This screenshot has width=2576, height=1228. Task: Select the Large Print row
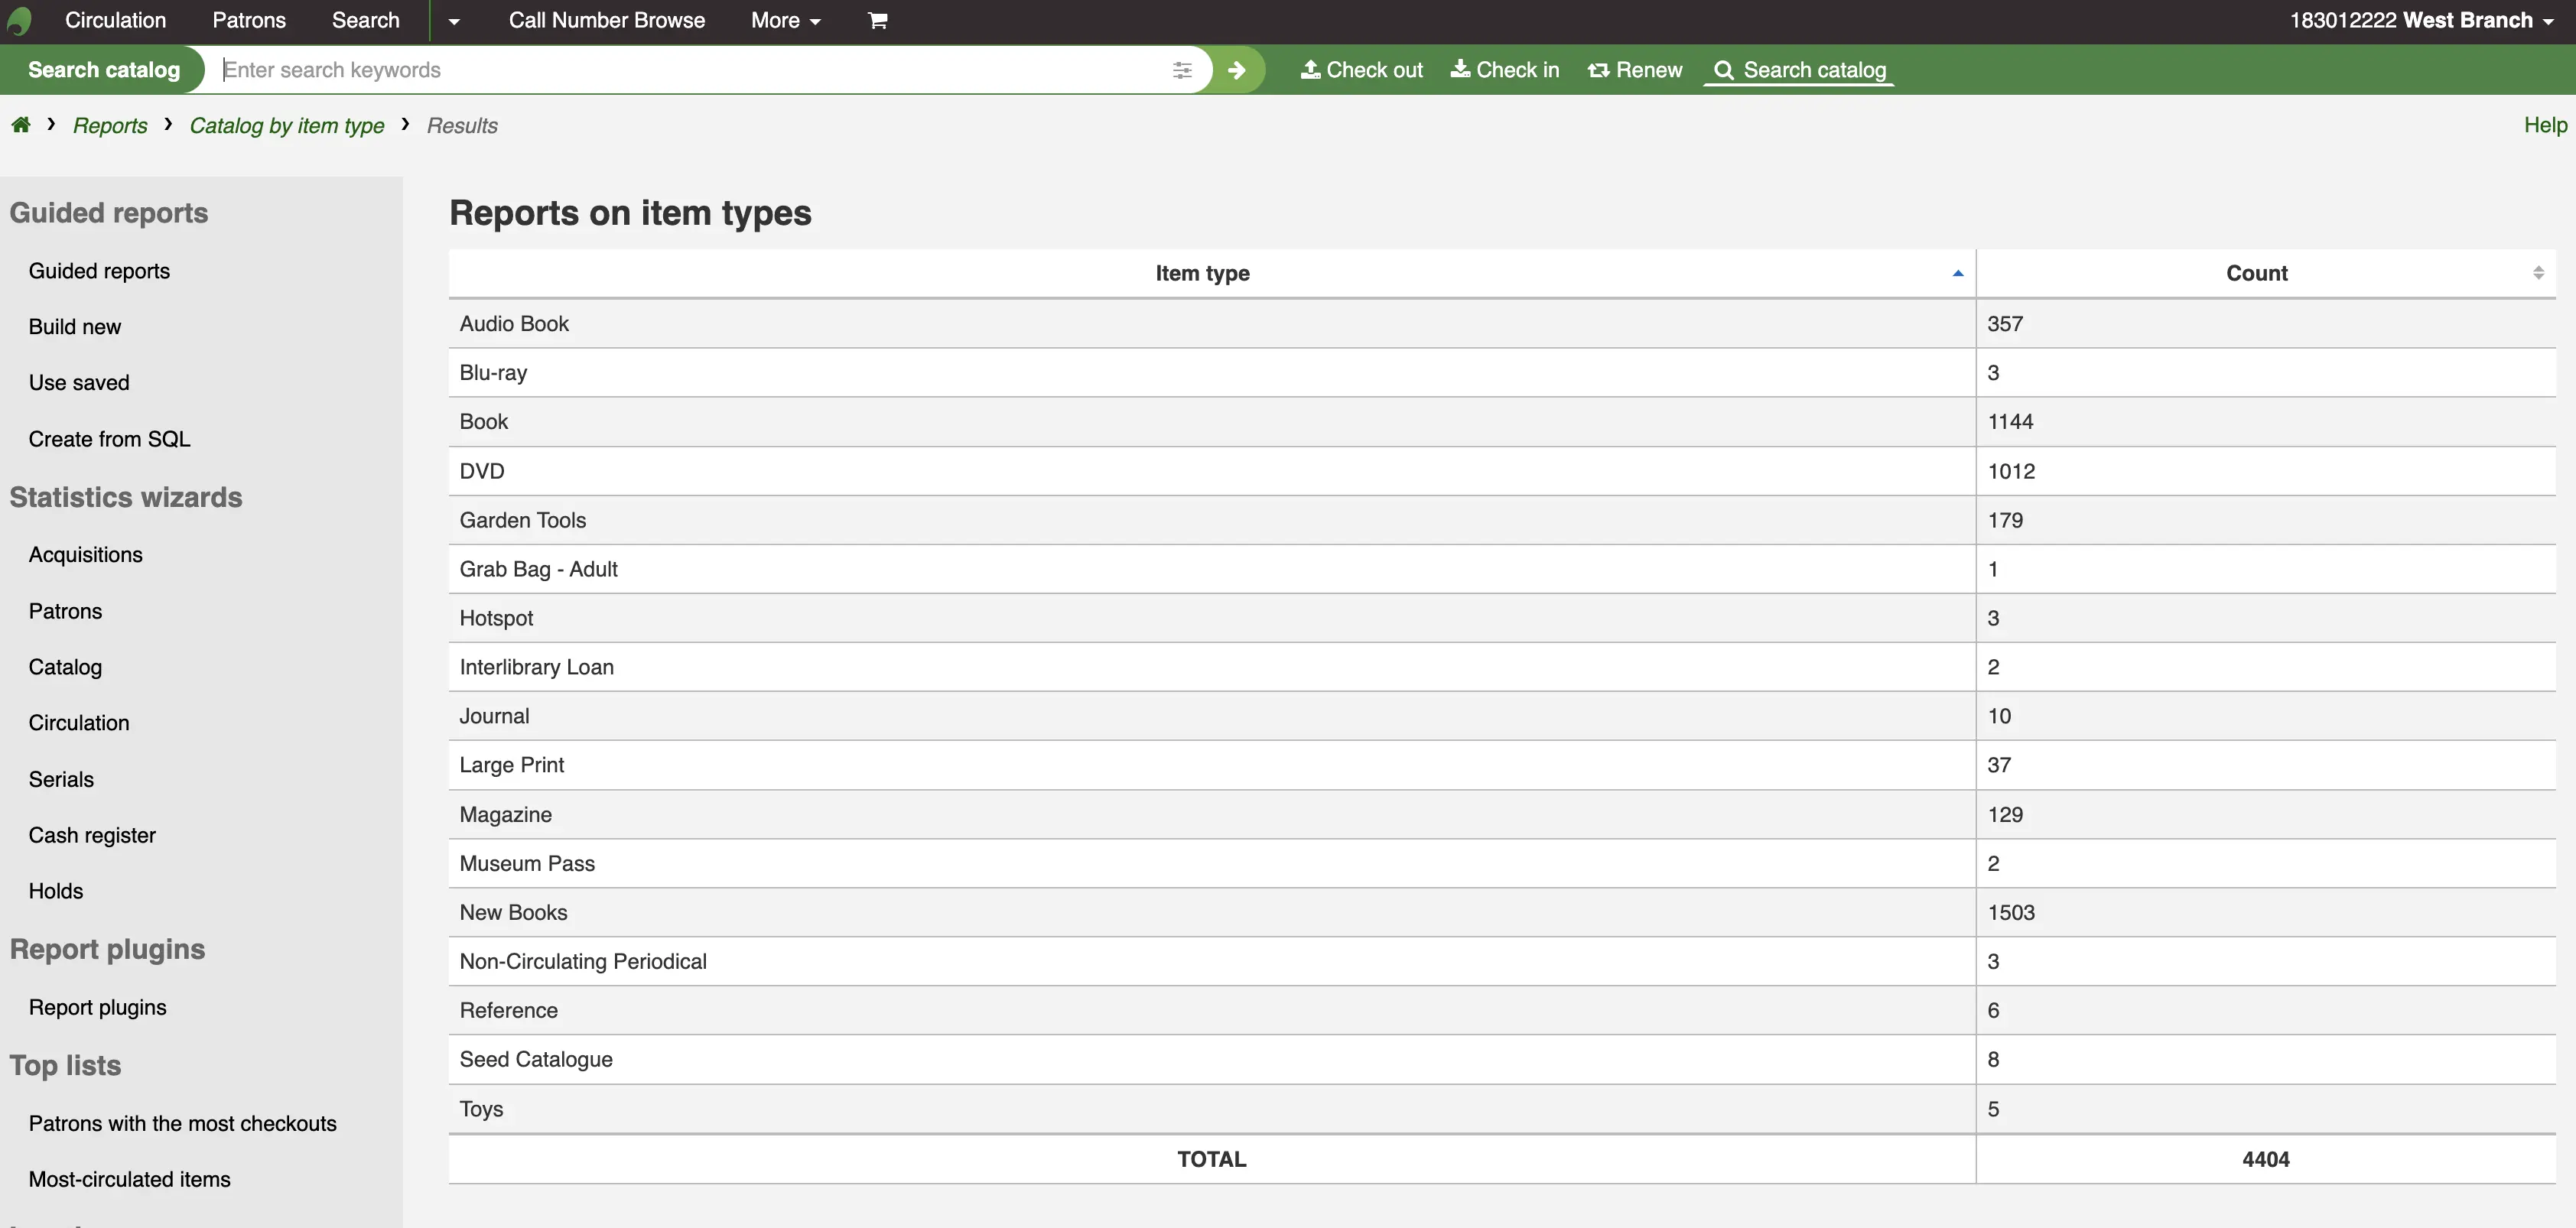tap(1502, 765)
